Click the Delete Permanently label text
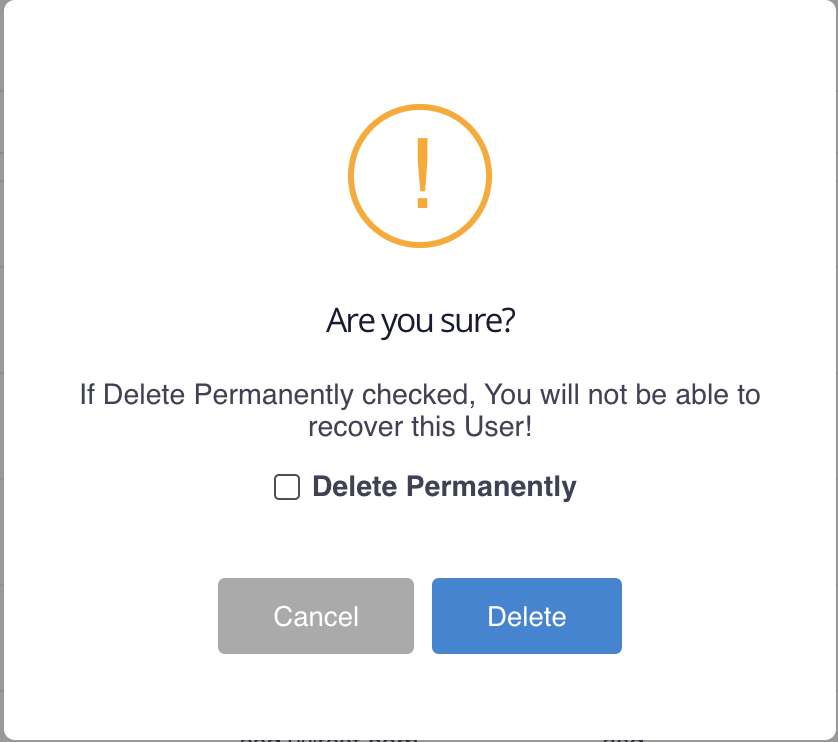838x742 pixels. tap(443, 487)
